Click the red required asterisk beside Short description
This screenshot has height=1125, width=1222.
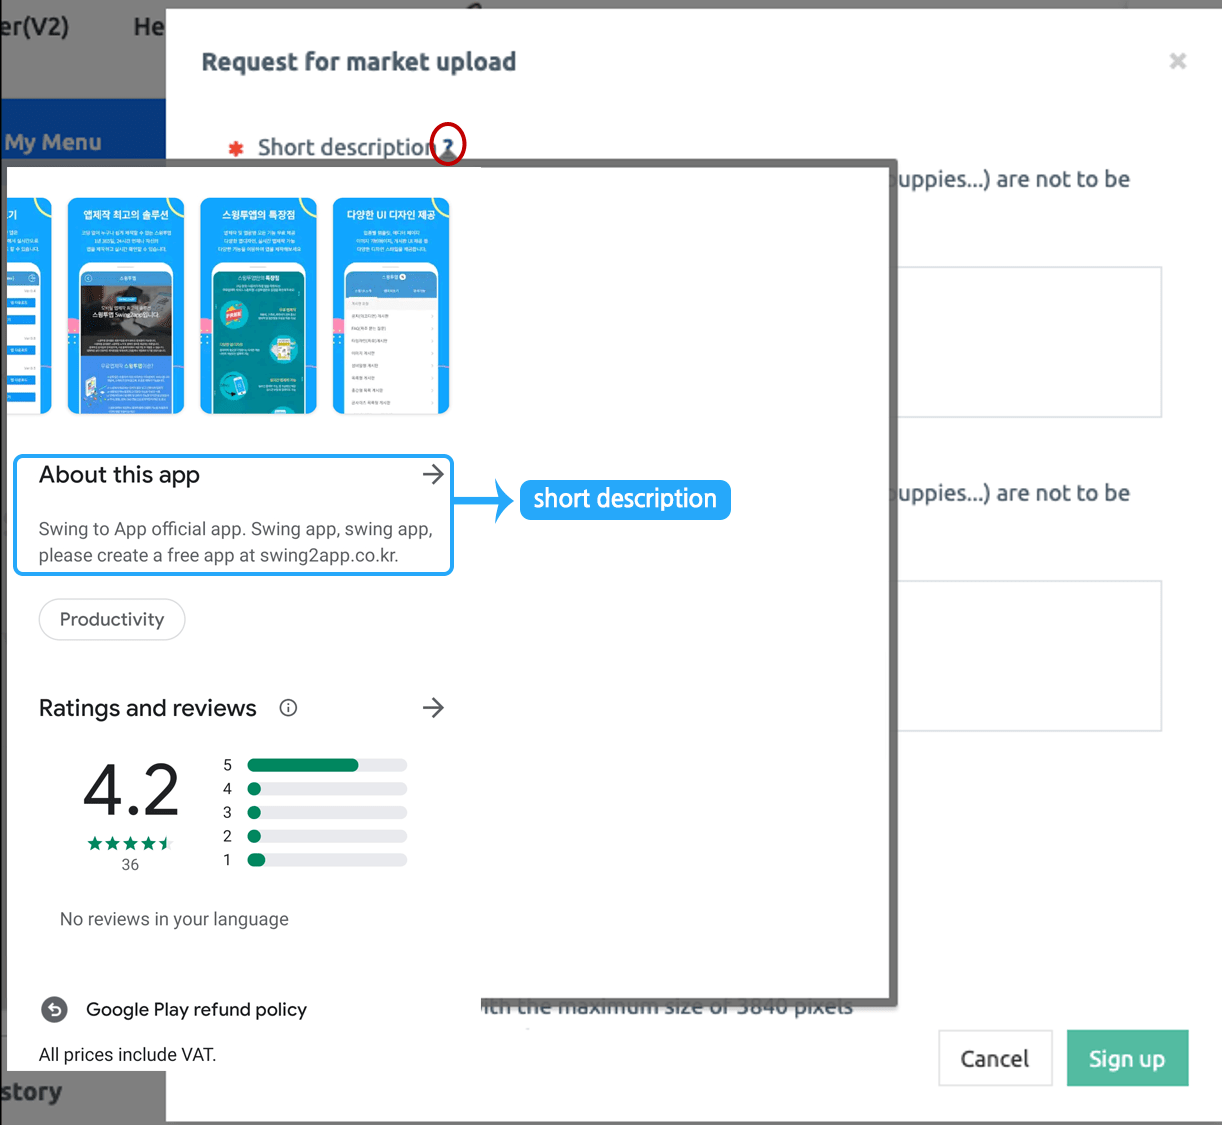tap(234, 147)
